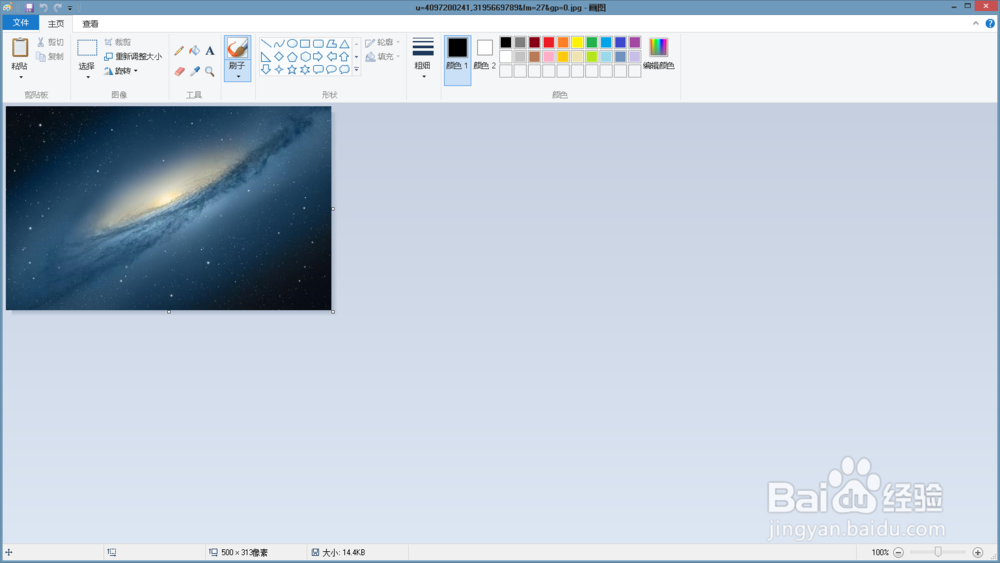Click the Brush (刷子) tool icon
Viewport: 1000px width, 563px height.
(237, 48)
